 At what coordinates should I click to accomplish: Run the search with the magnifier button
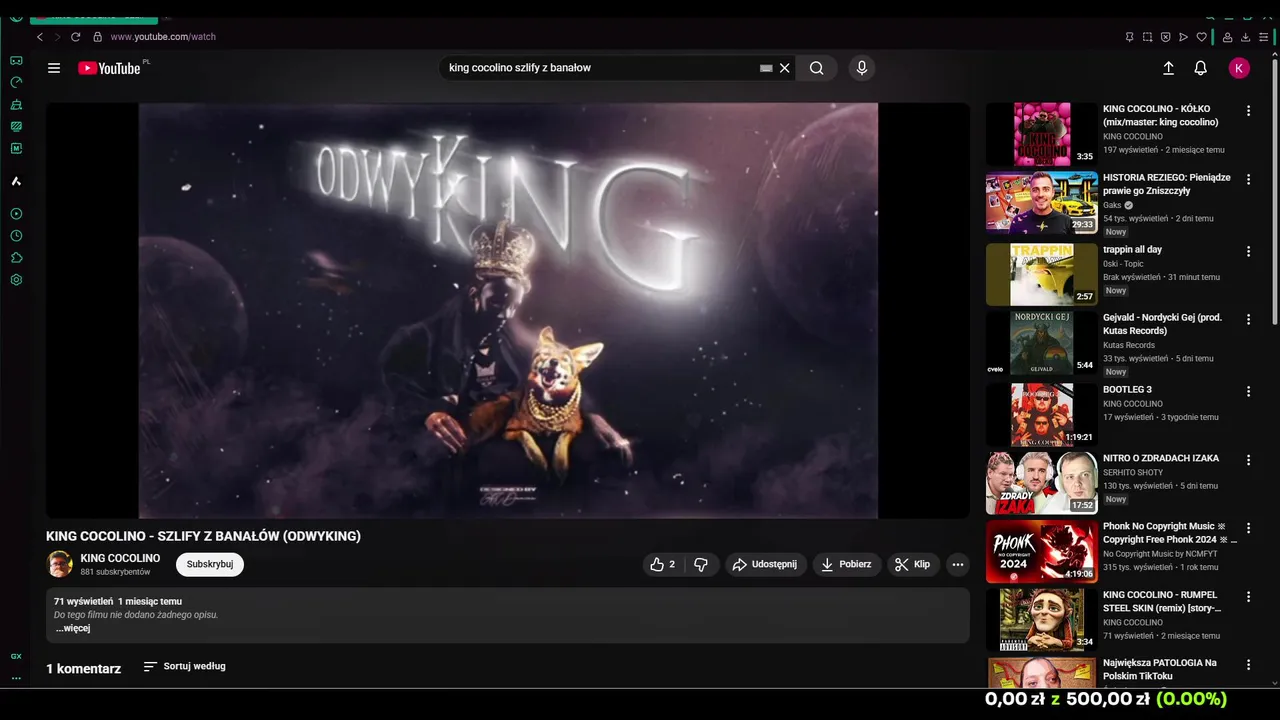[817, 68]
